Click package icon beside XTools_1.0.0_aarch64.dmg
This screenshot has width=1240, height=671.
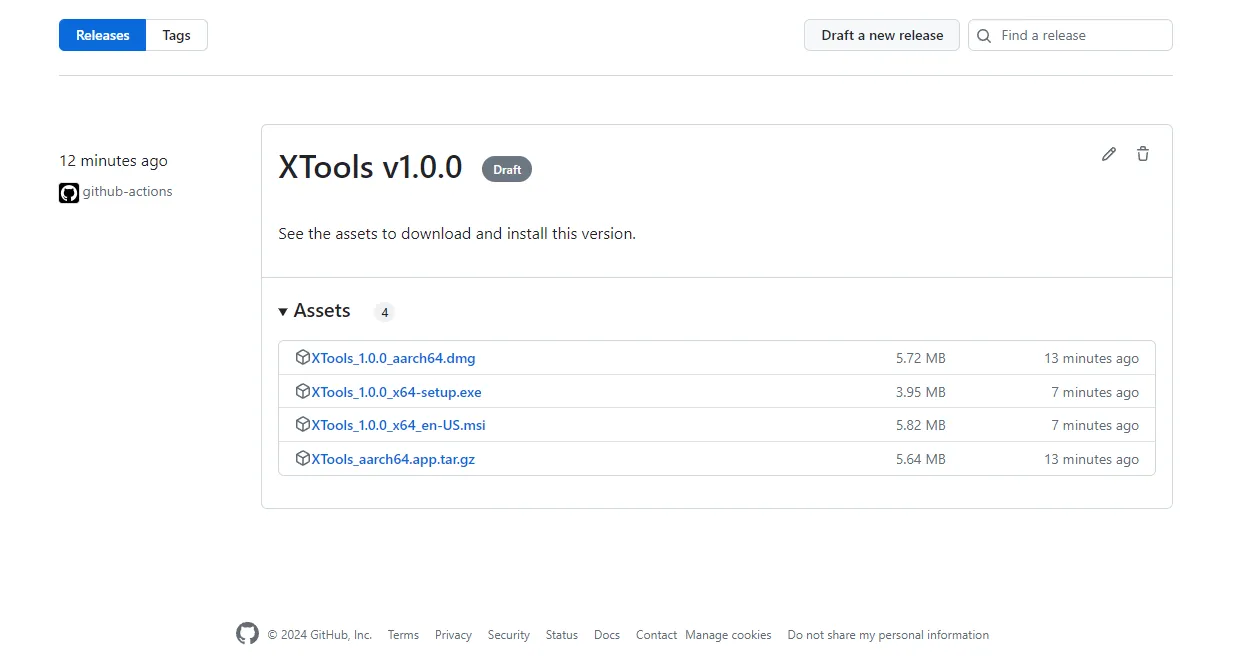(302, 358)
